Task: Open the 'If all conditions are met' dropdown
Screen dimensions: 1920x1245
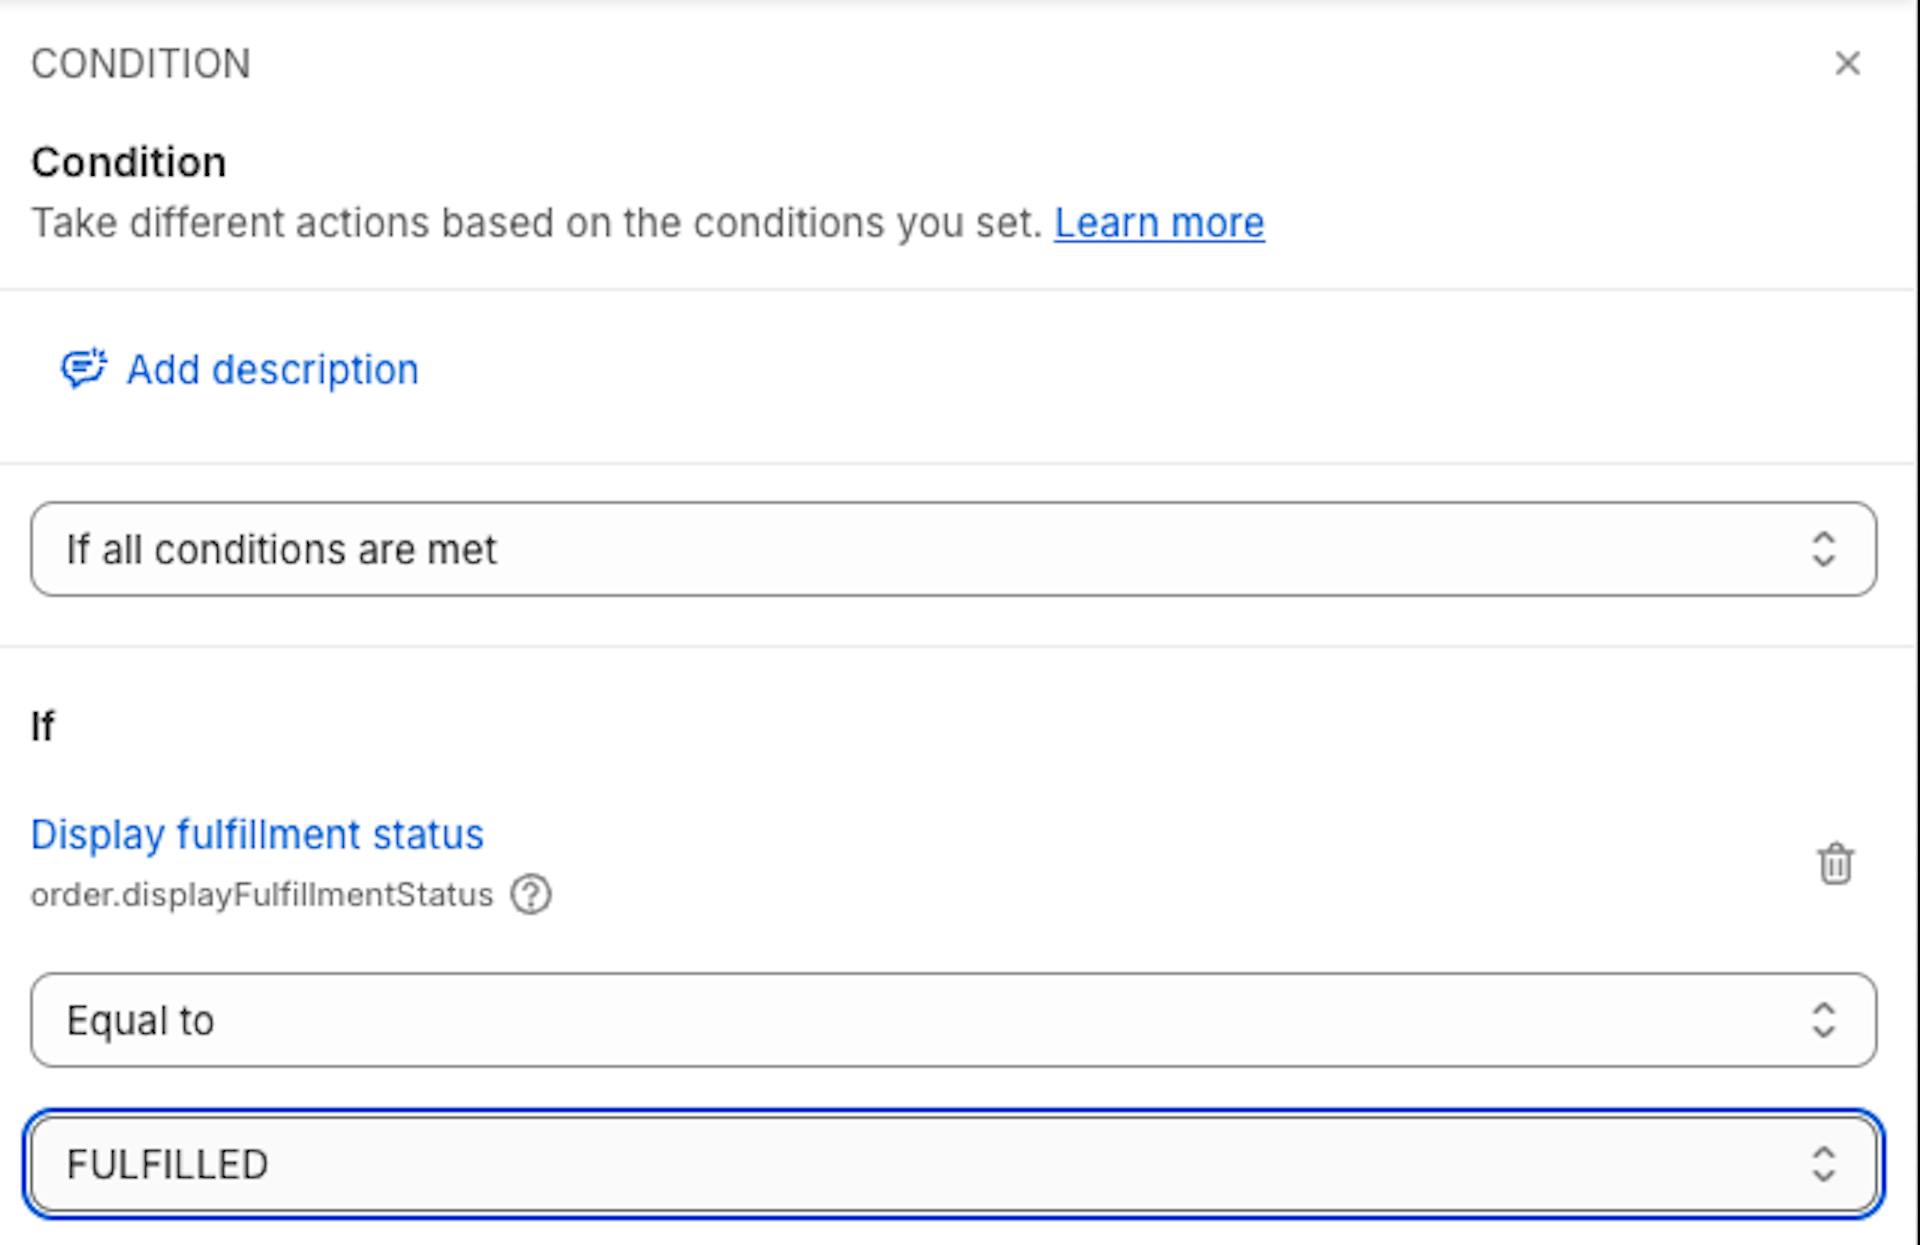Action: [x=952, y=549]
